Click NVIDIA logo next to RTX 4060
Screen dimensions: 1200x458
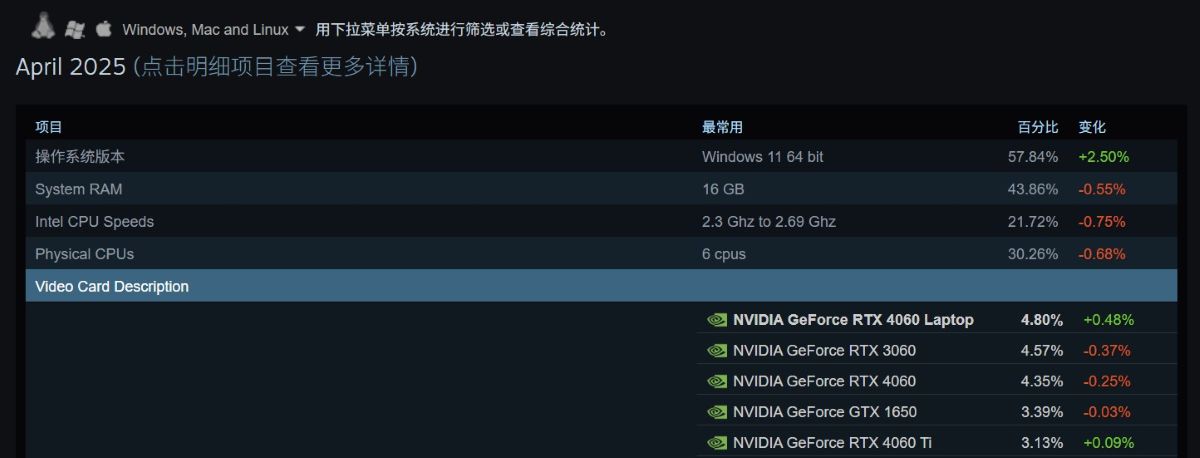click(717, 381)
